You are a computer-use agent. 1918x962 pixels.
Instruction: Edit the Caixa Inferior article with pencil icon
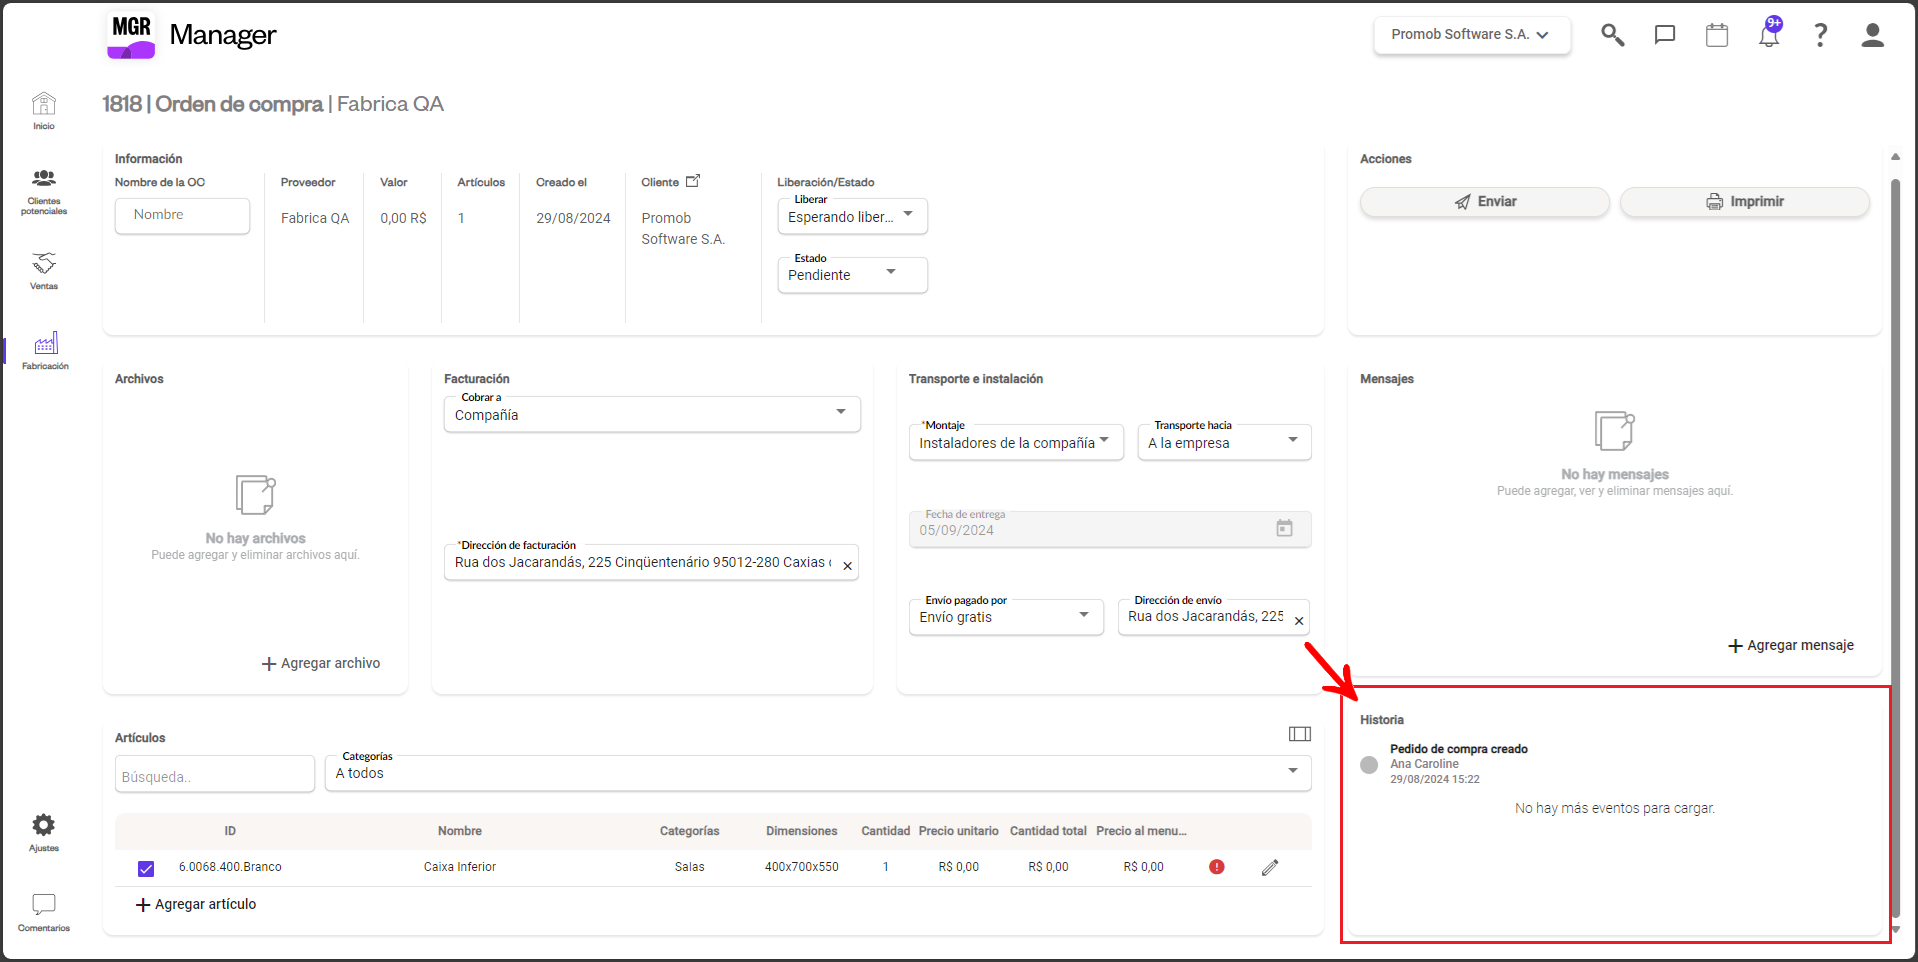pos(1270,867)
